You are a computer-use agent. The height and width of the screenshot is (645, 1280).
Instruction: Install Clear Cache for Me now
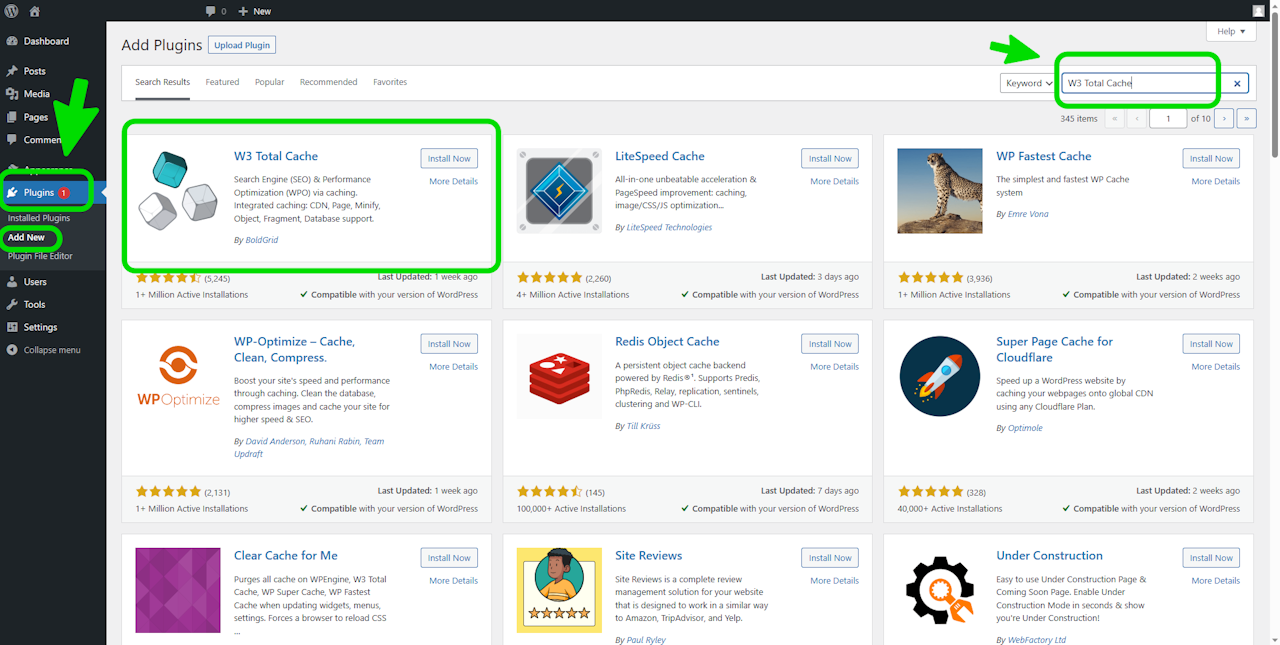click(x=449, y=558)
